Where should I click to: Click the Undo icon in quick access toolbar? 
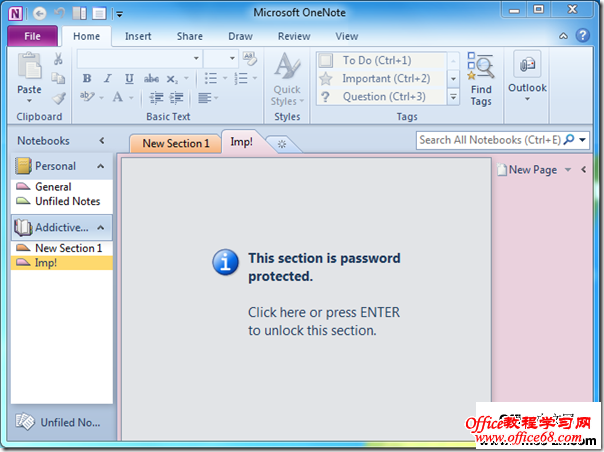click(x=59, y=13)
